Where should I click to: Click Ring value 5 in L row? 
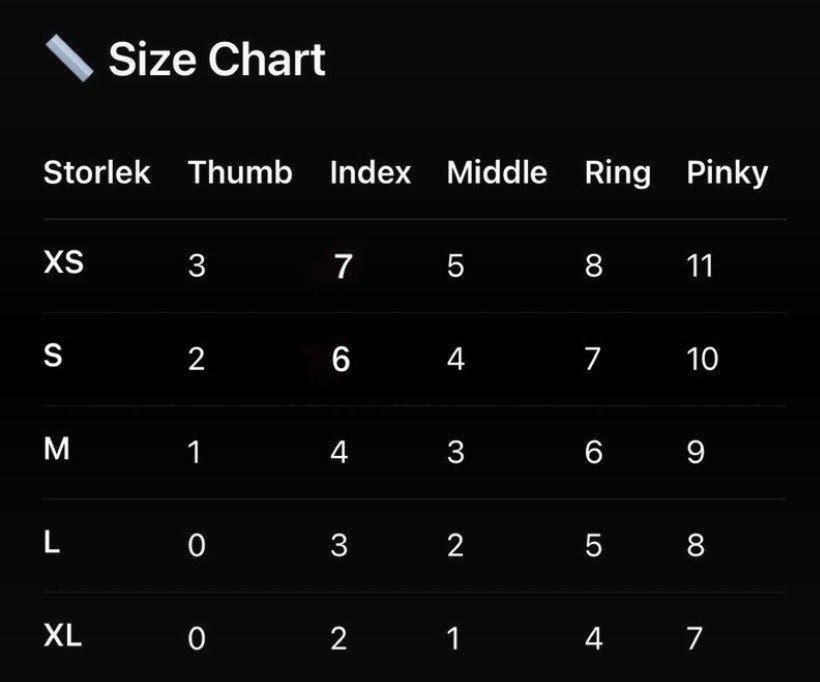pos(593,546)
